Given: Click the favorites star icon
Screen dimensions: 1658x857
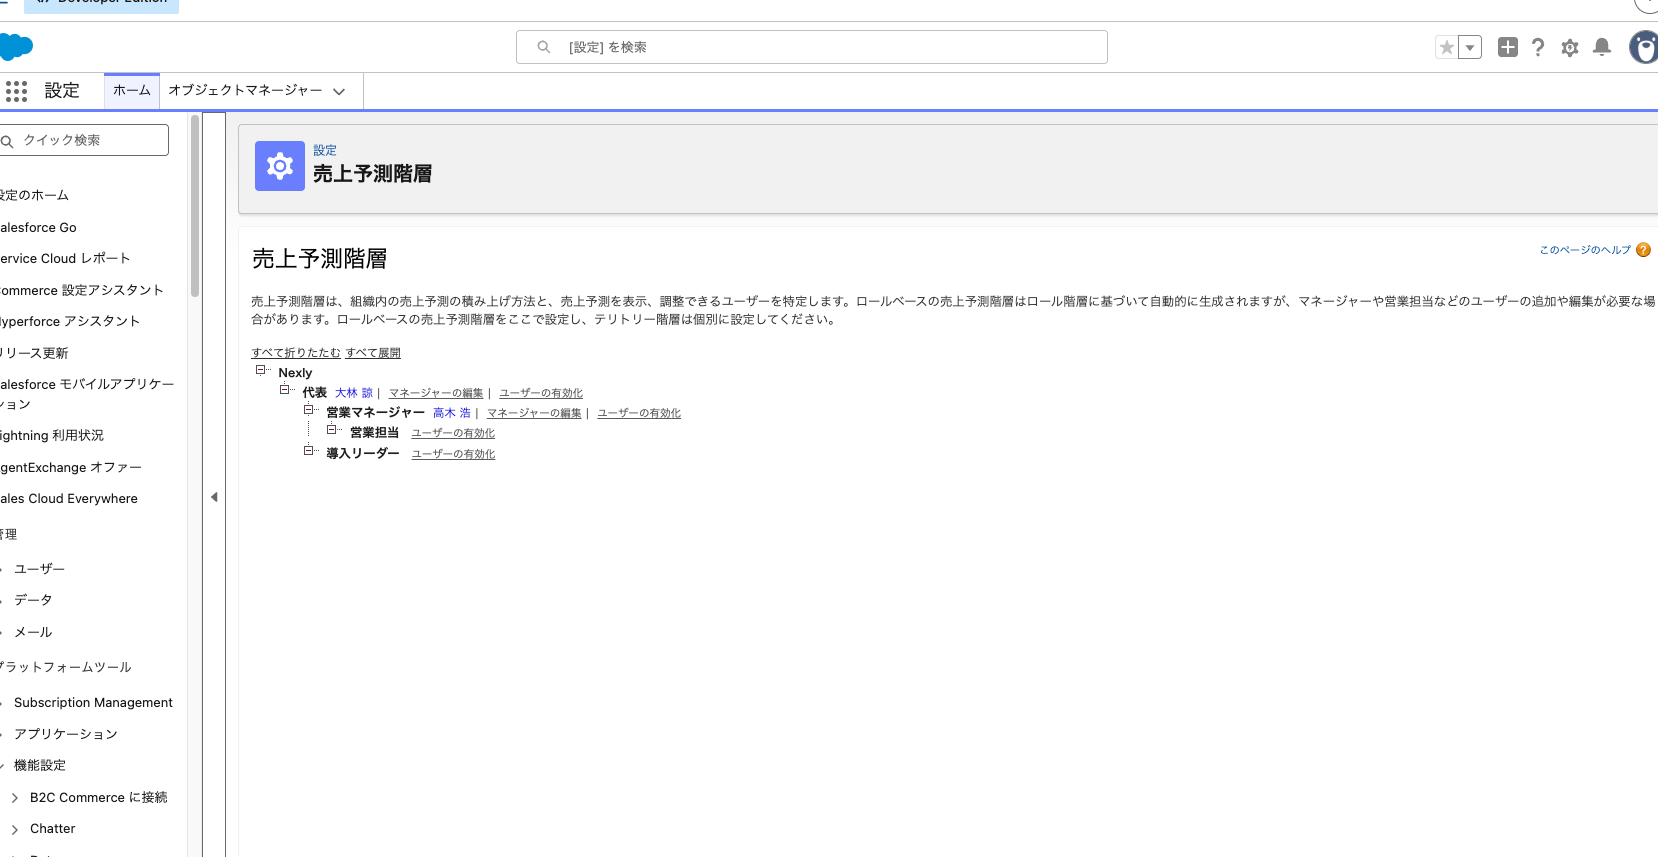Looking at the screenshot, I should tap(1446, 47).
